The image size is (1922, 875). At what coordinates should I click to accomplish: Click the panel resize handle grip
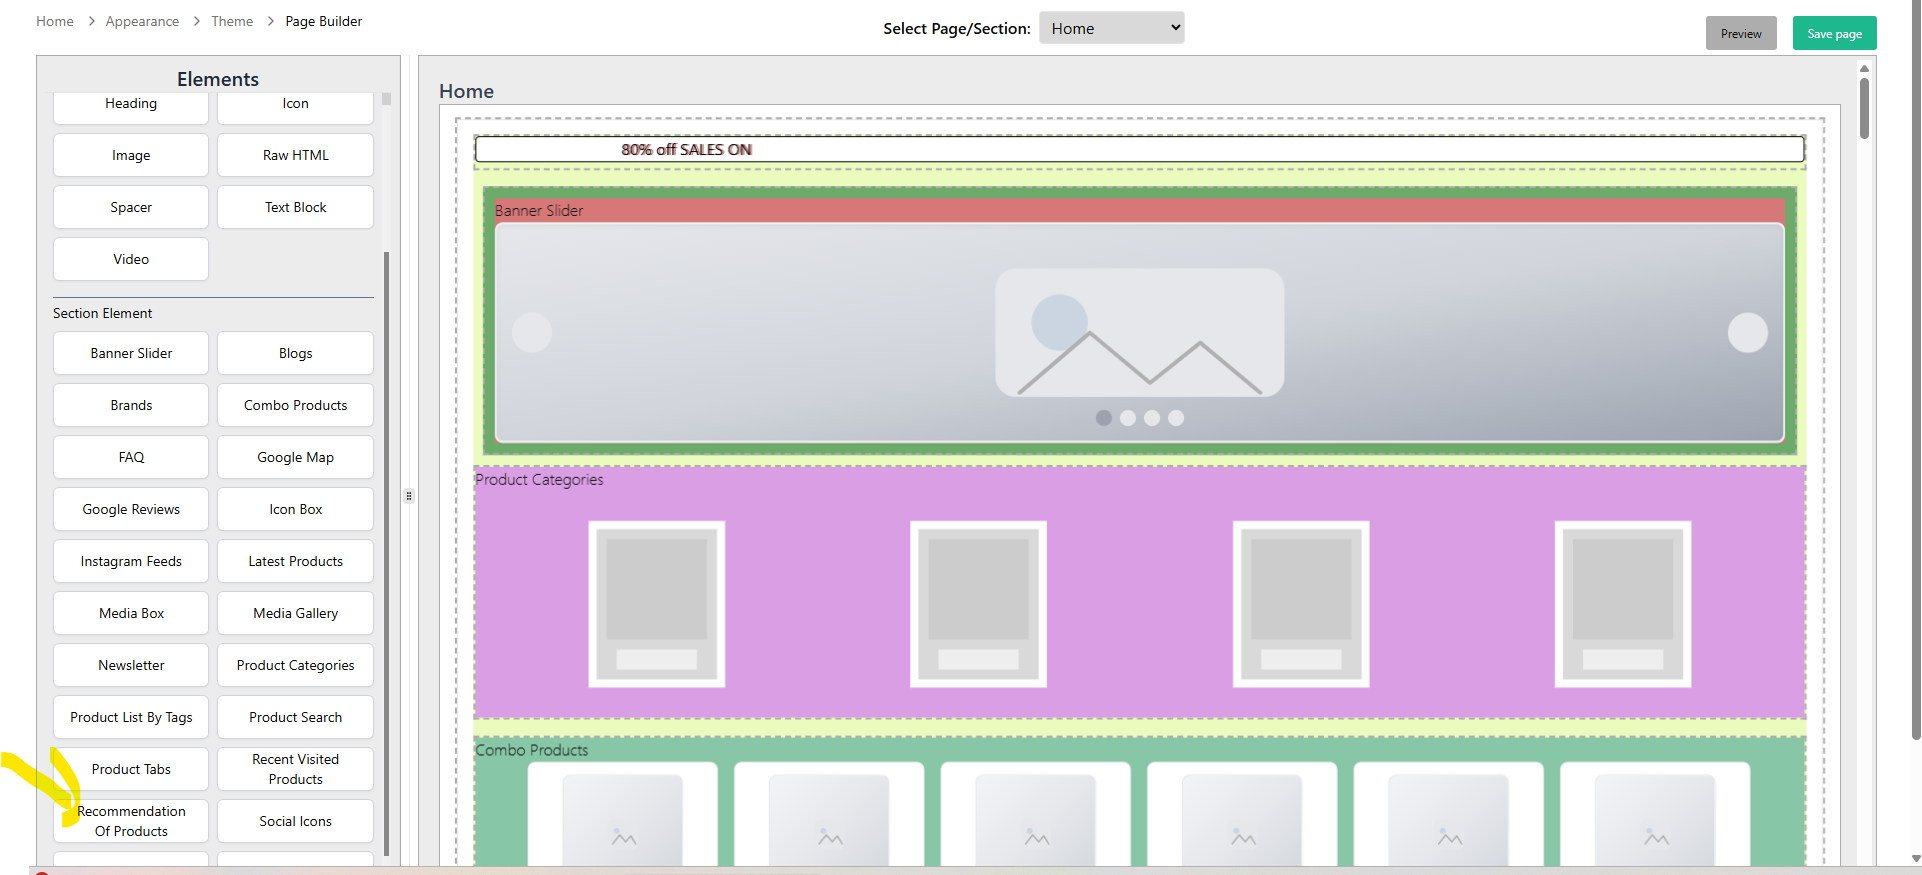409,496
